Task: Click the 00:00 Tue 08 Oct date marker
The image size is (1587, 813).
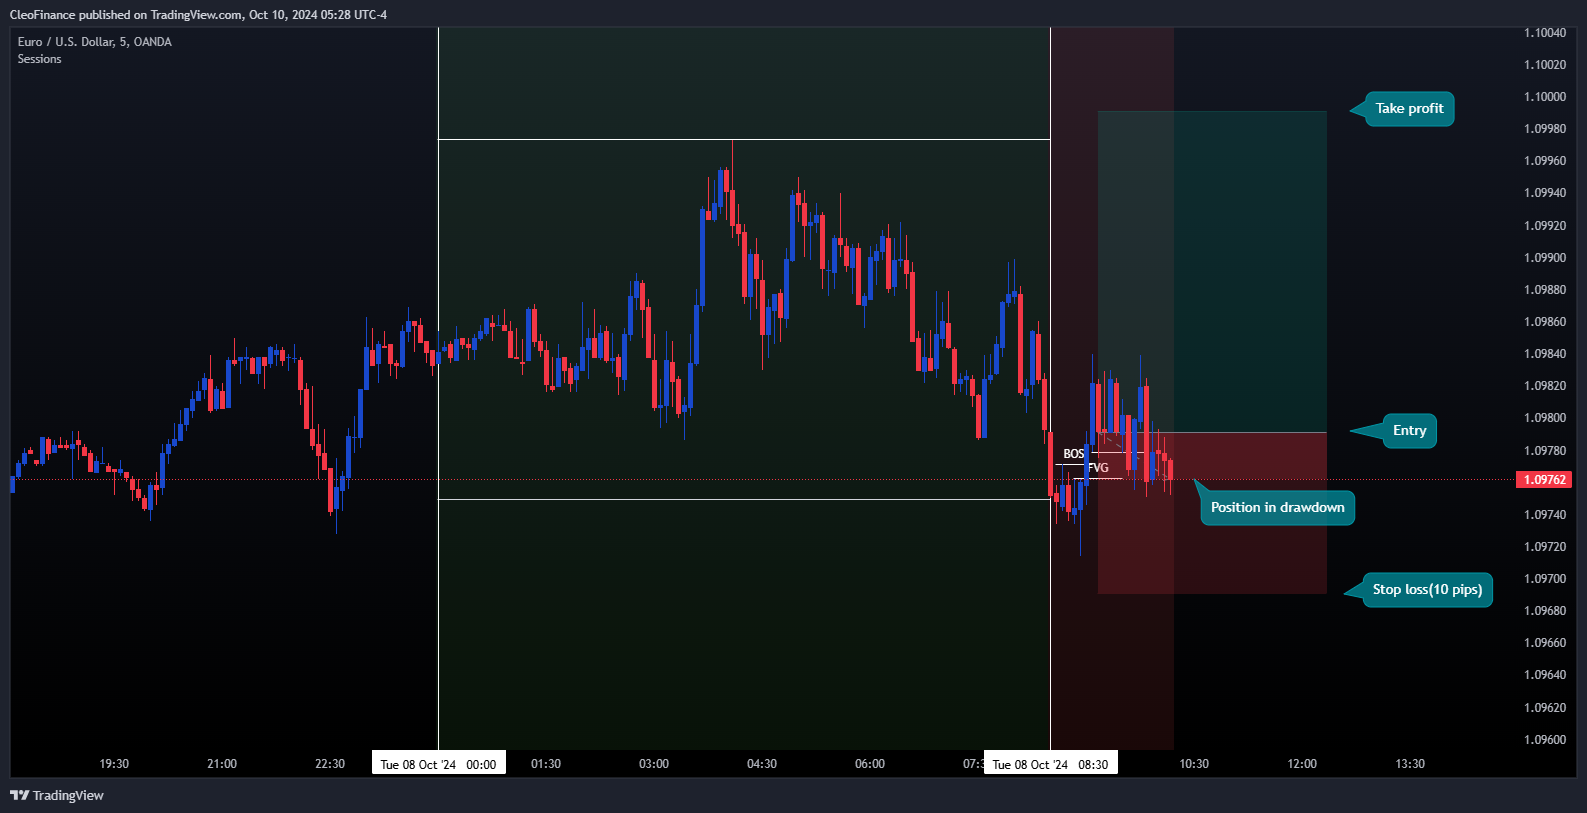Action: pos(438,764)
